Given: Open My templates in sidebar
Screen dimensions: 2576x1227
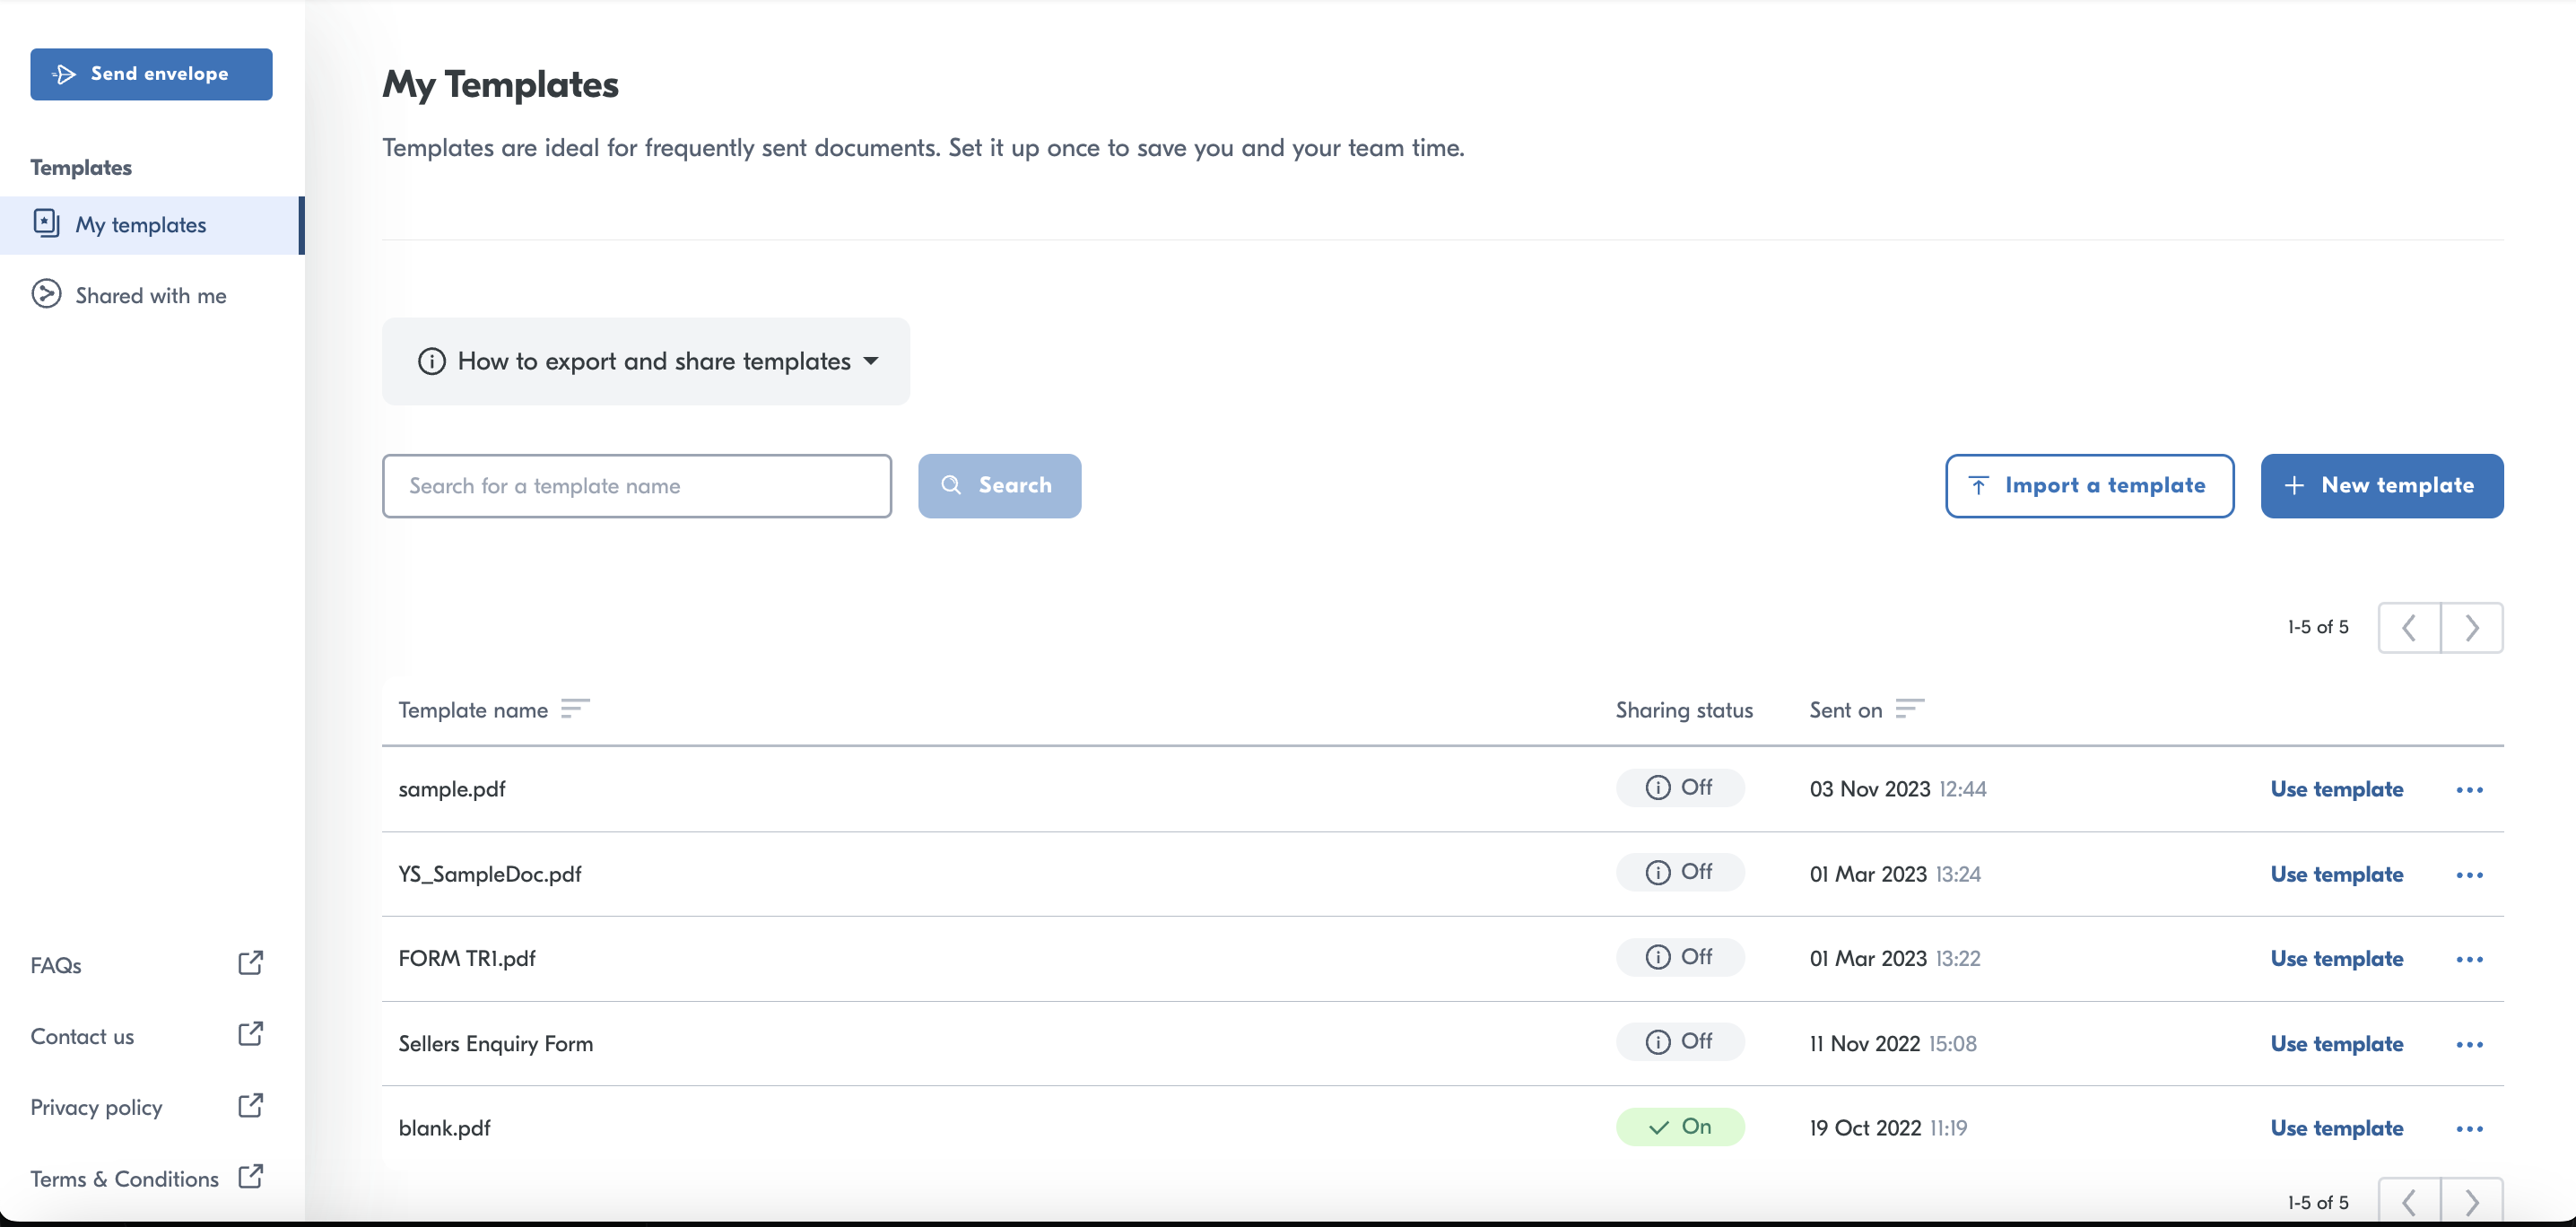Looking at the screenshot, I should point(151,225).
